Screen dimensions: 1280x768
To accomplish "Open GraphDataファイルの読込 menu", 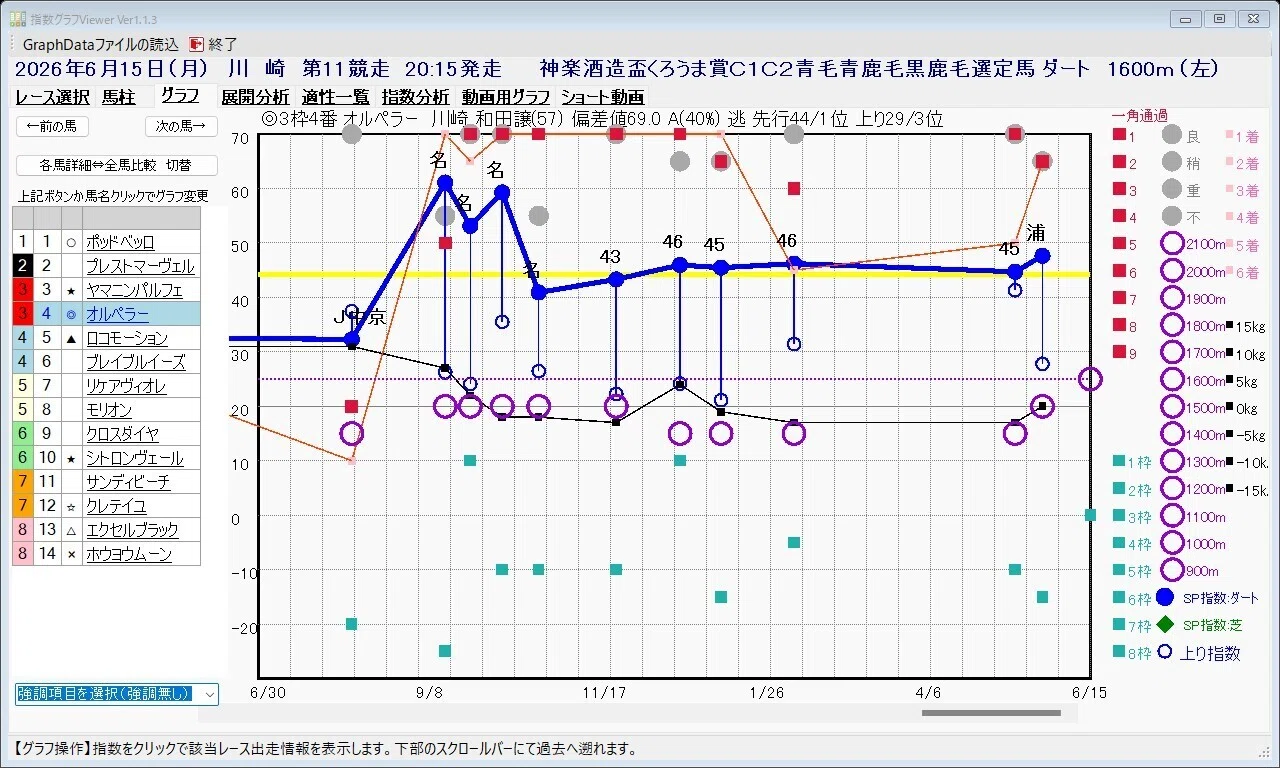I will click(x=100, y=44).
